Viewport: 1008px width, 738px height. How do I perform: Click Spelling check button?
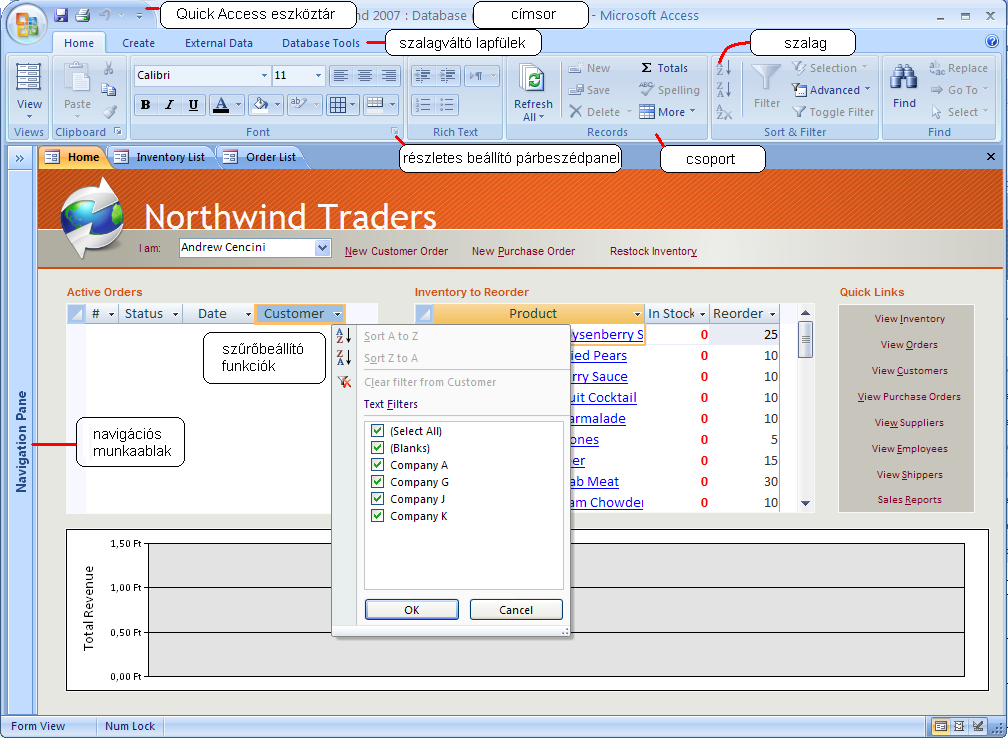click(x=669, y=90)
